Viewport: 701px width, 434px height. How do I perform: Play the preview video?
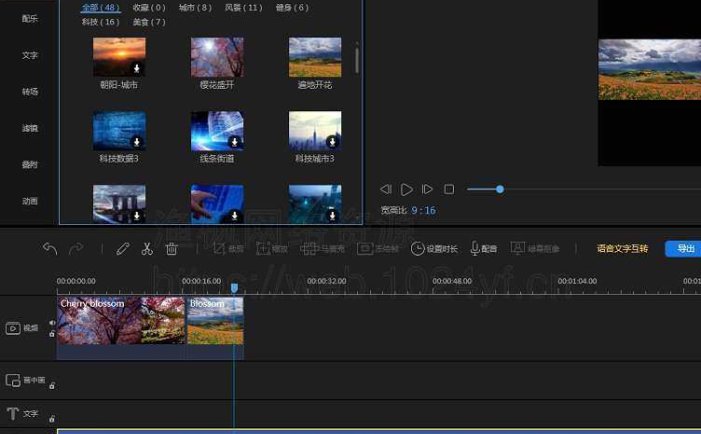[406, 190]
